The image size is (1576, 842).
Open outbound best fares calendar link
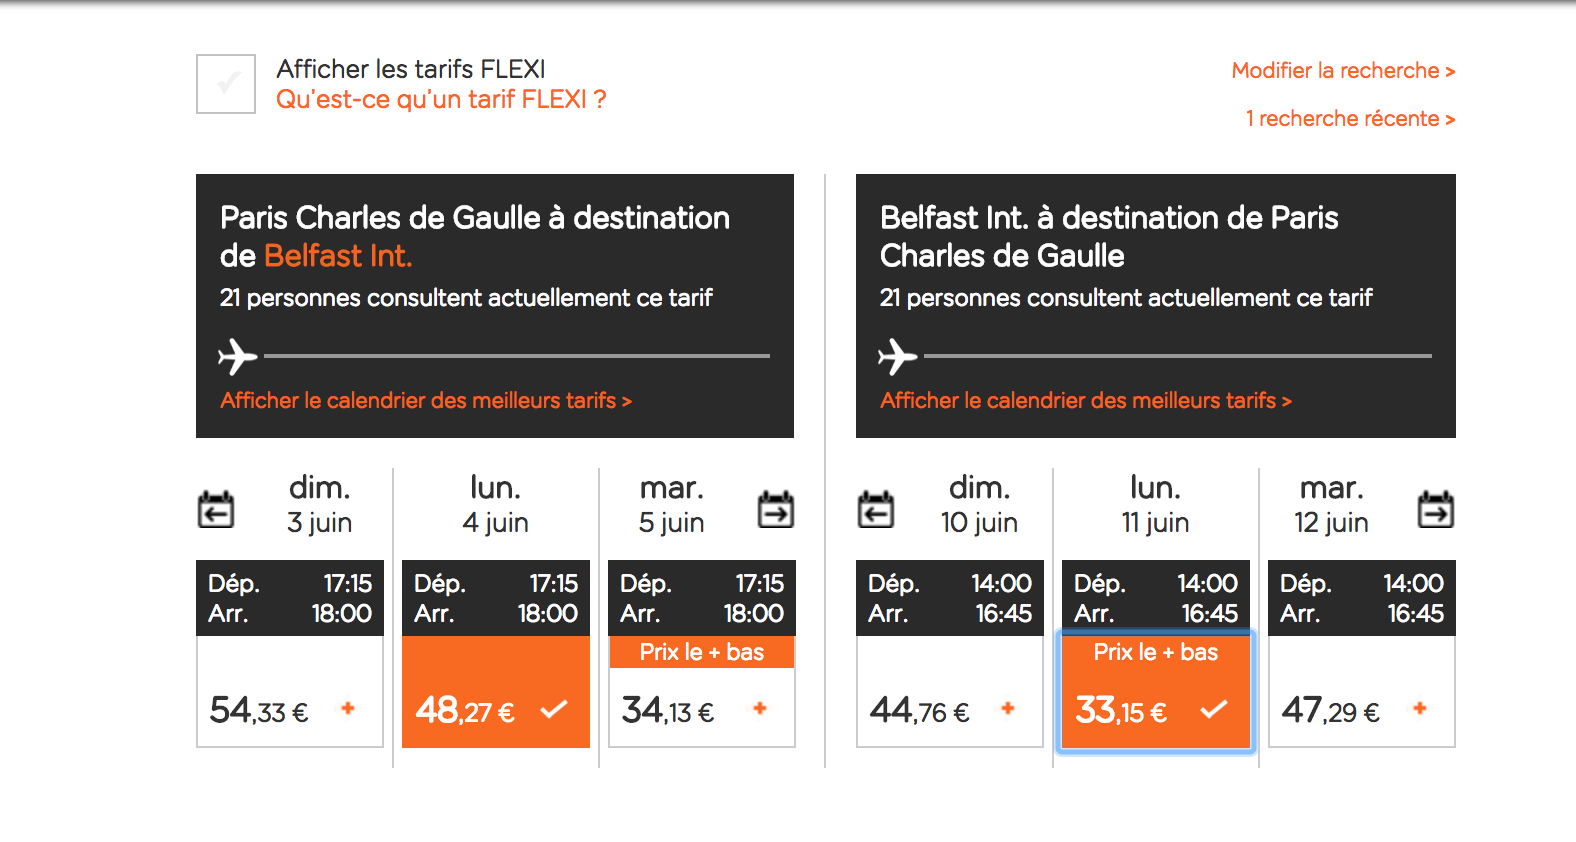click(426, 401)
